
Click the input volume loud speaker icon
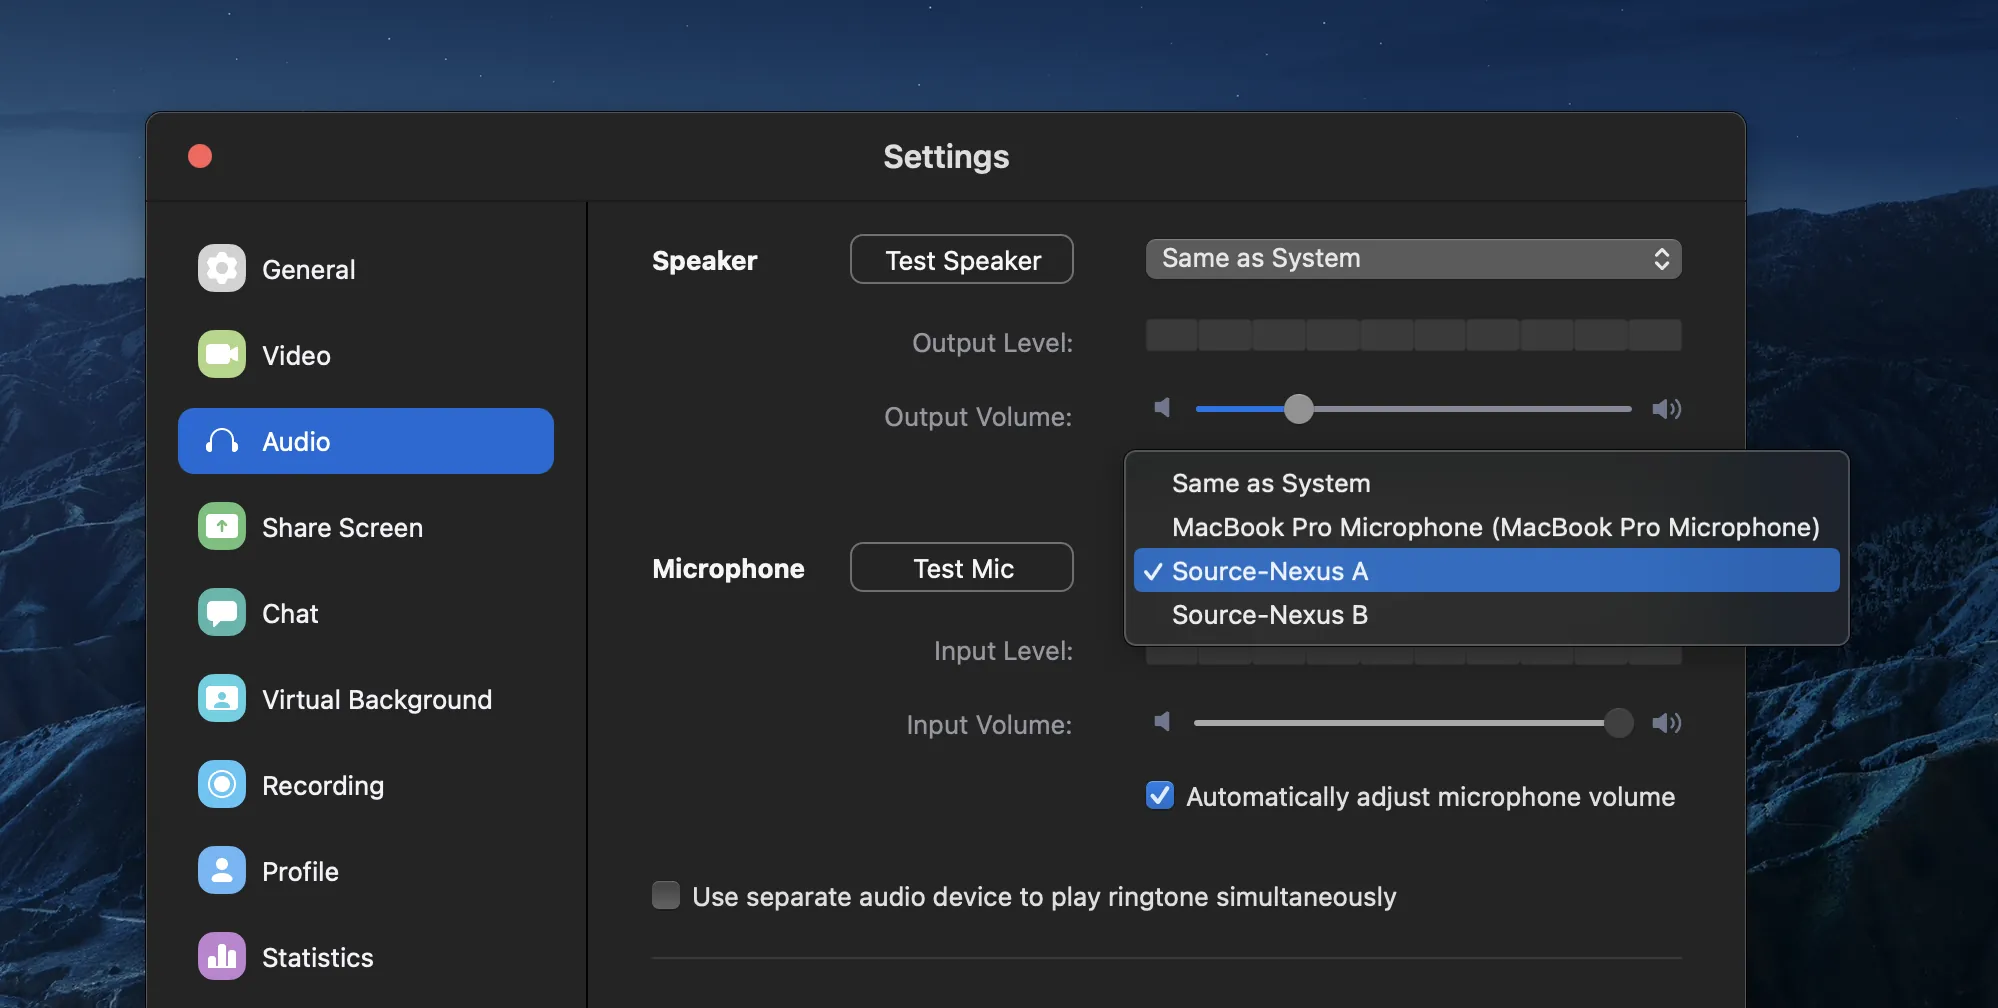click(1666, 722)
